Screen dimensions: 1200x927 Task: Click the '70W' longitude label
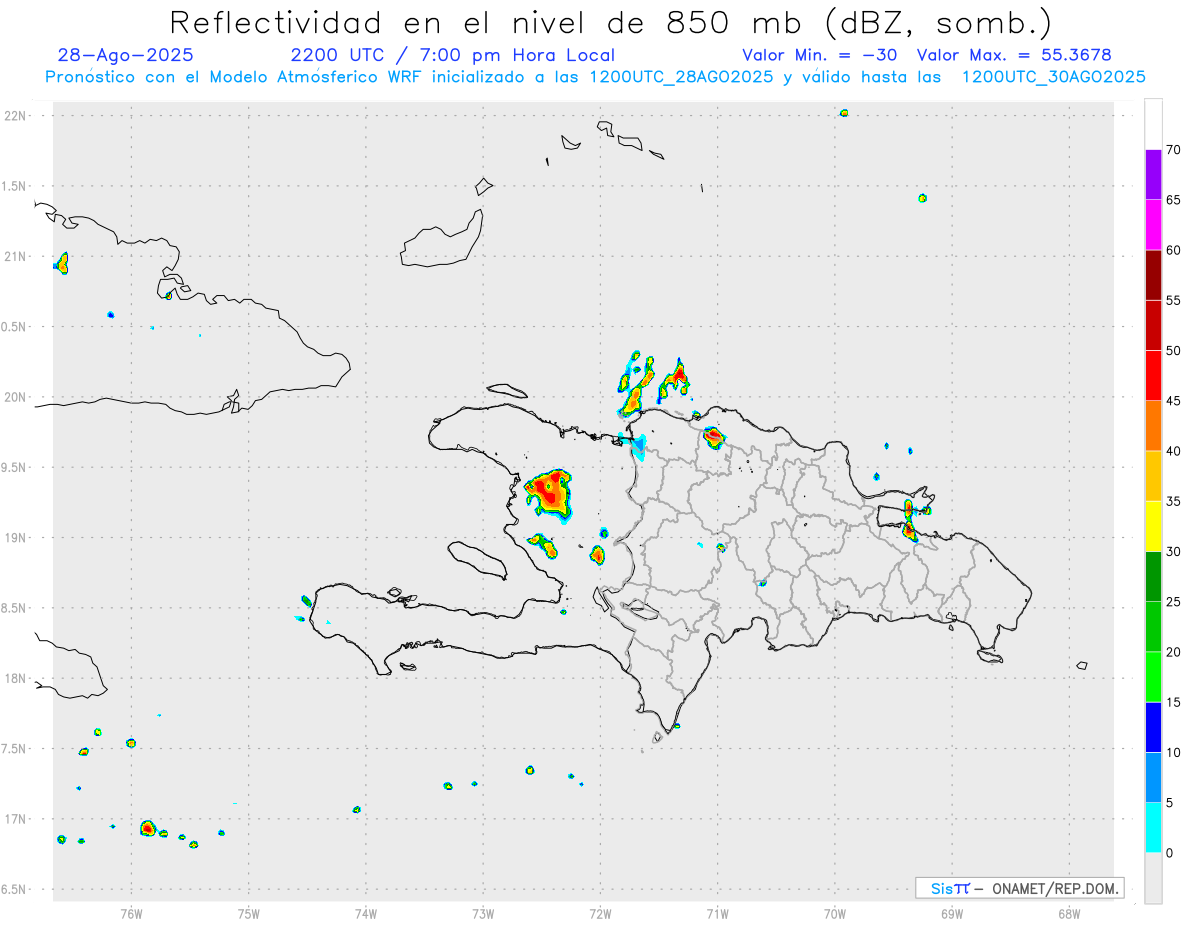[835, 913]
